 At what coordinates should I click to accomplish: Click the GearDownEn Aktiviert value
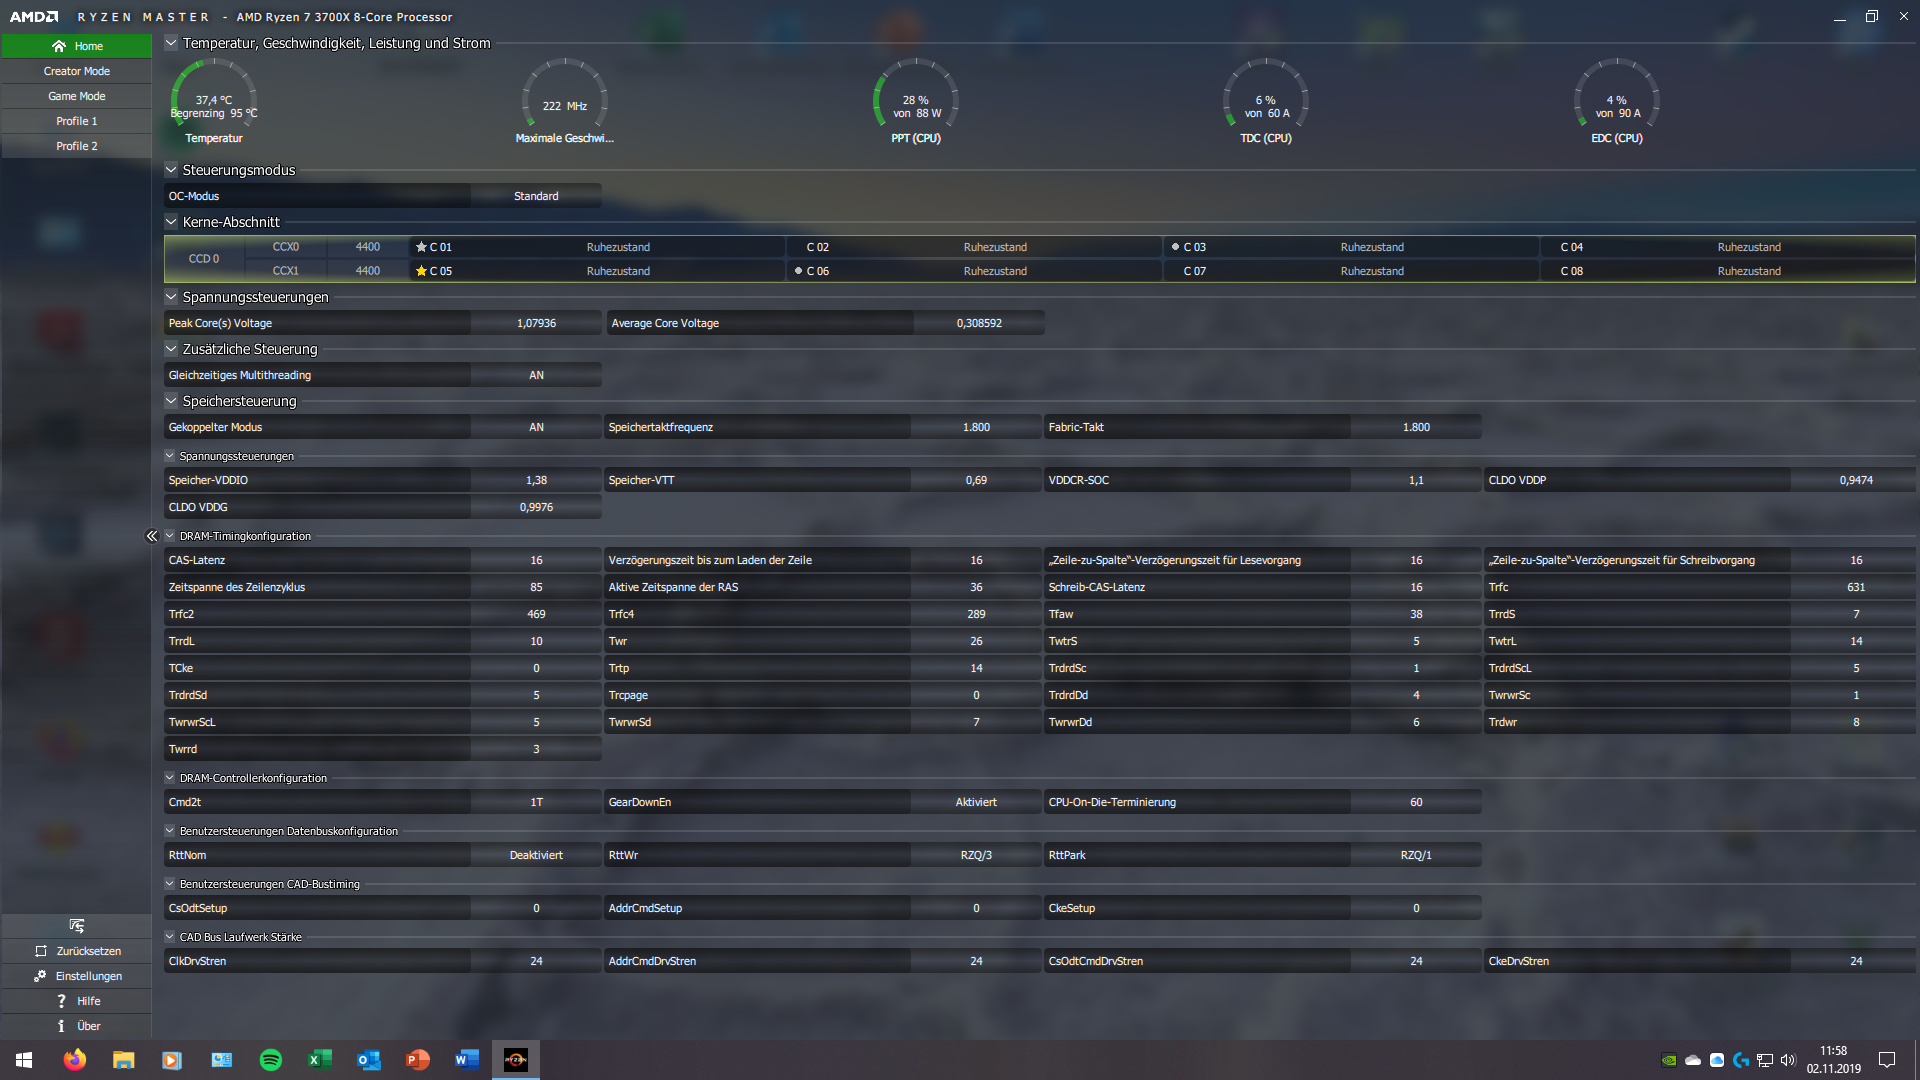click(975, 802)
